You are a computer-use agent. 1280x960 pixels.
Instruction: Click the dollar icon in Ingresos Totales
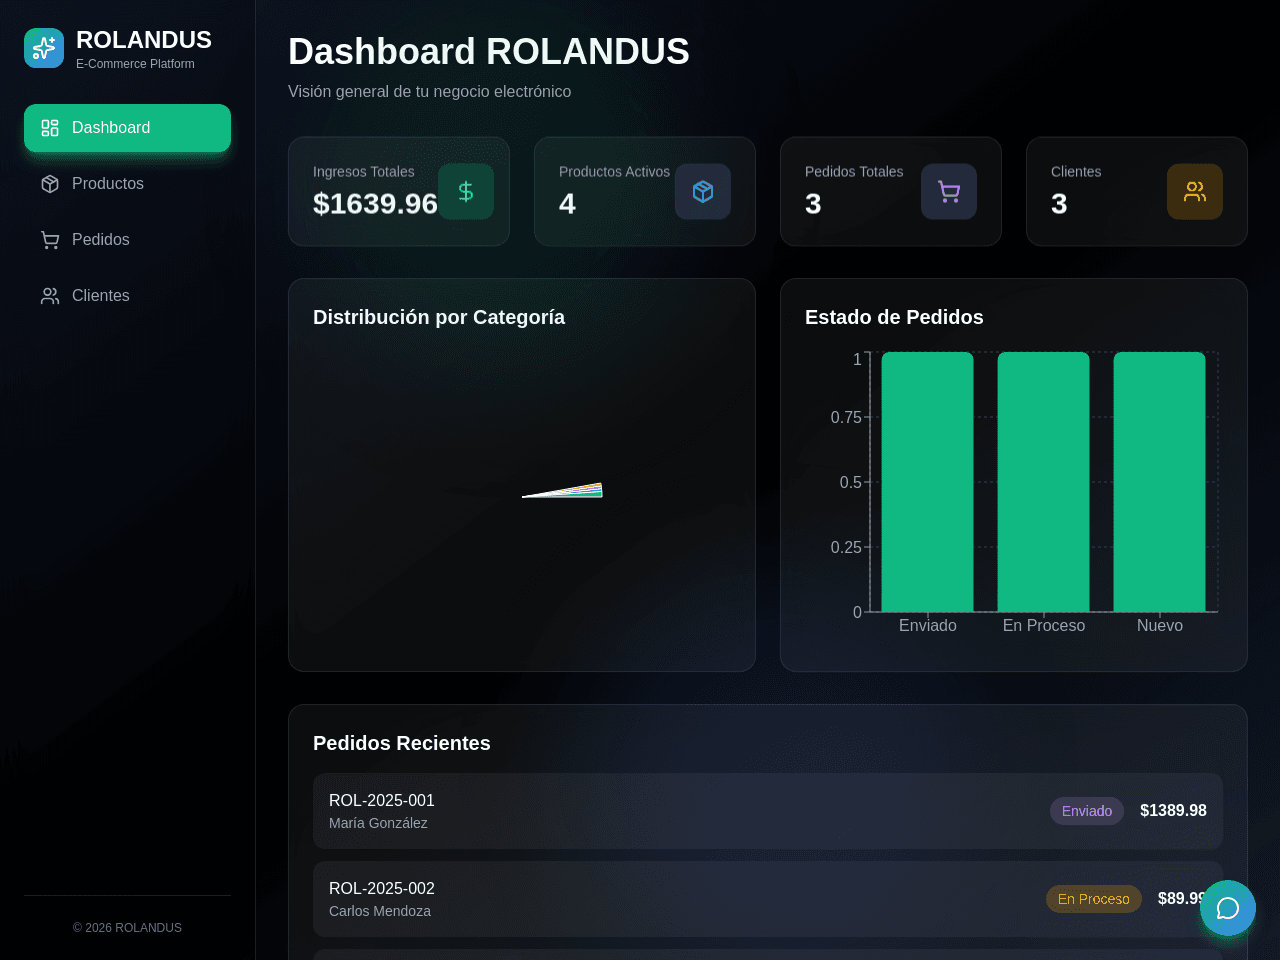[466, 191]
